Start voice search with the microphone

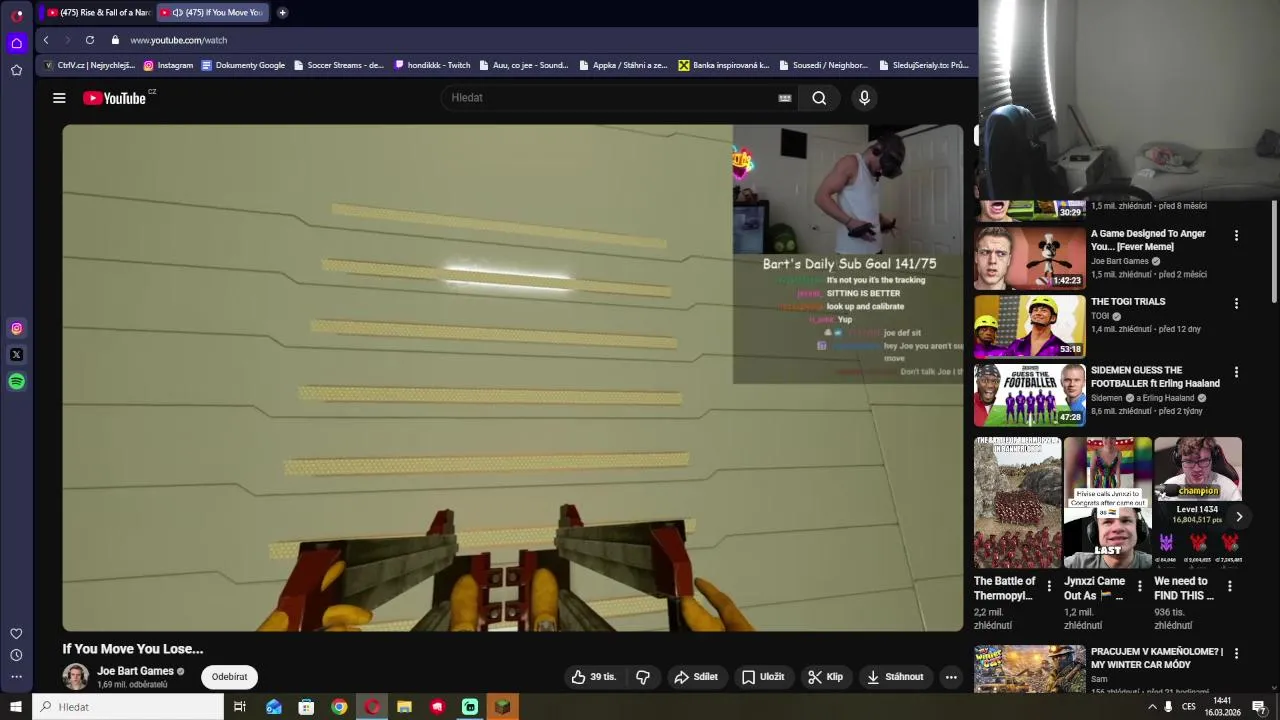(x=865, y=97)
